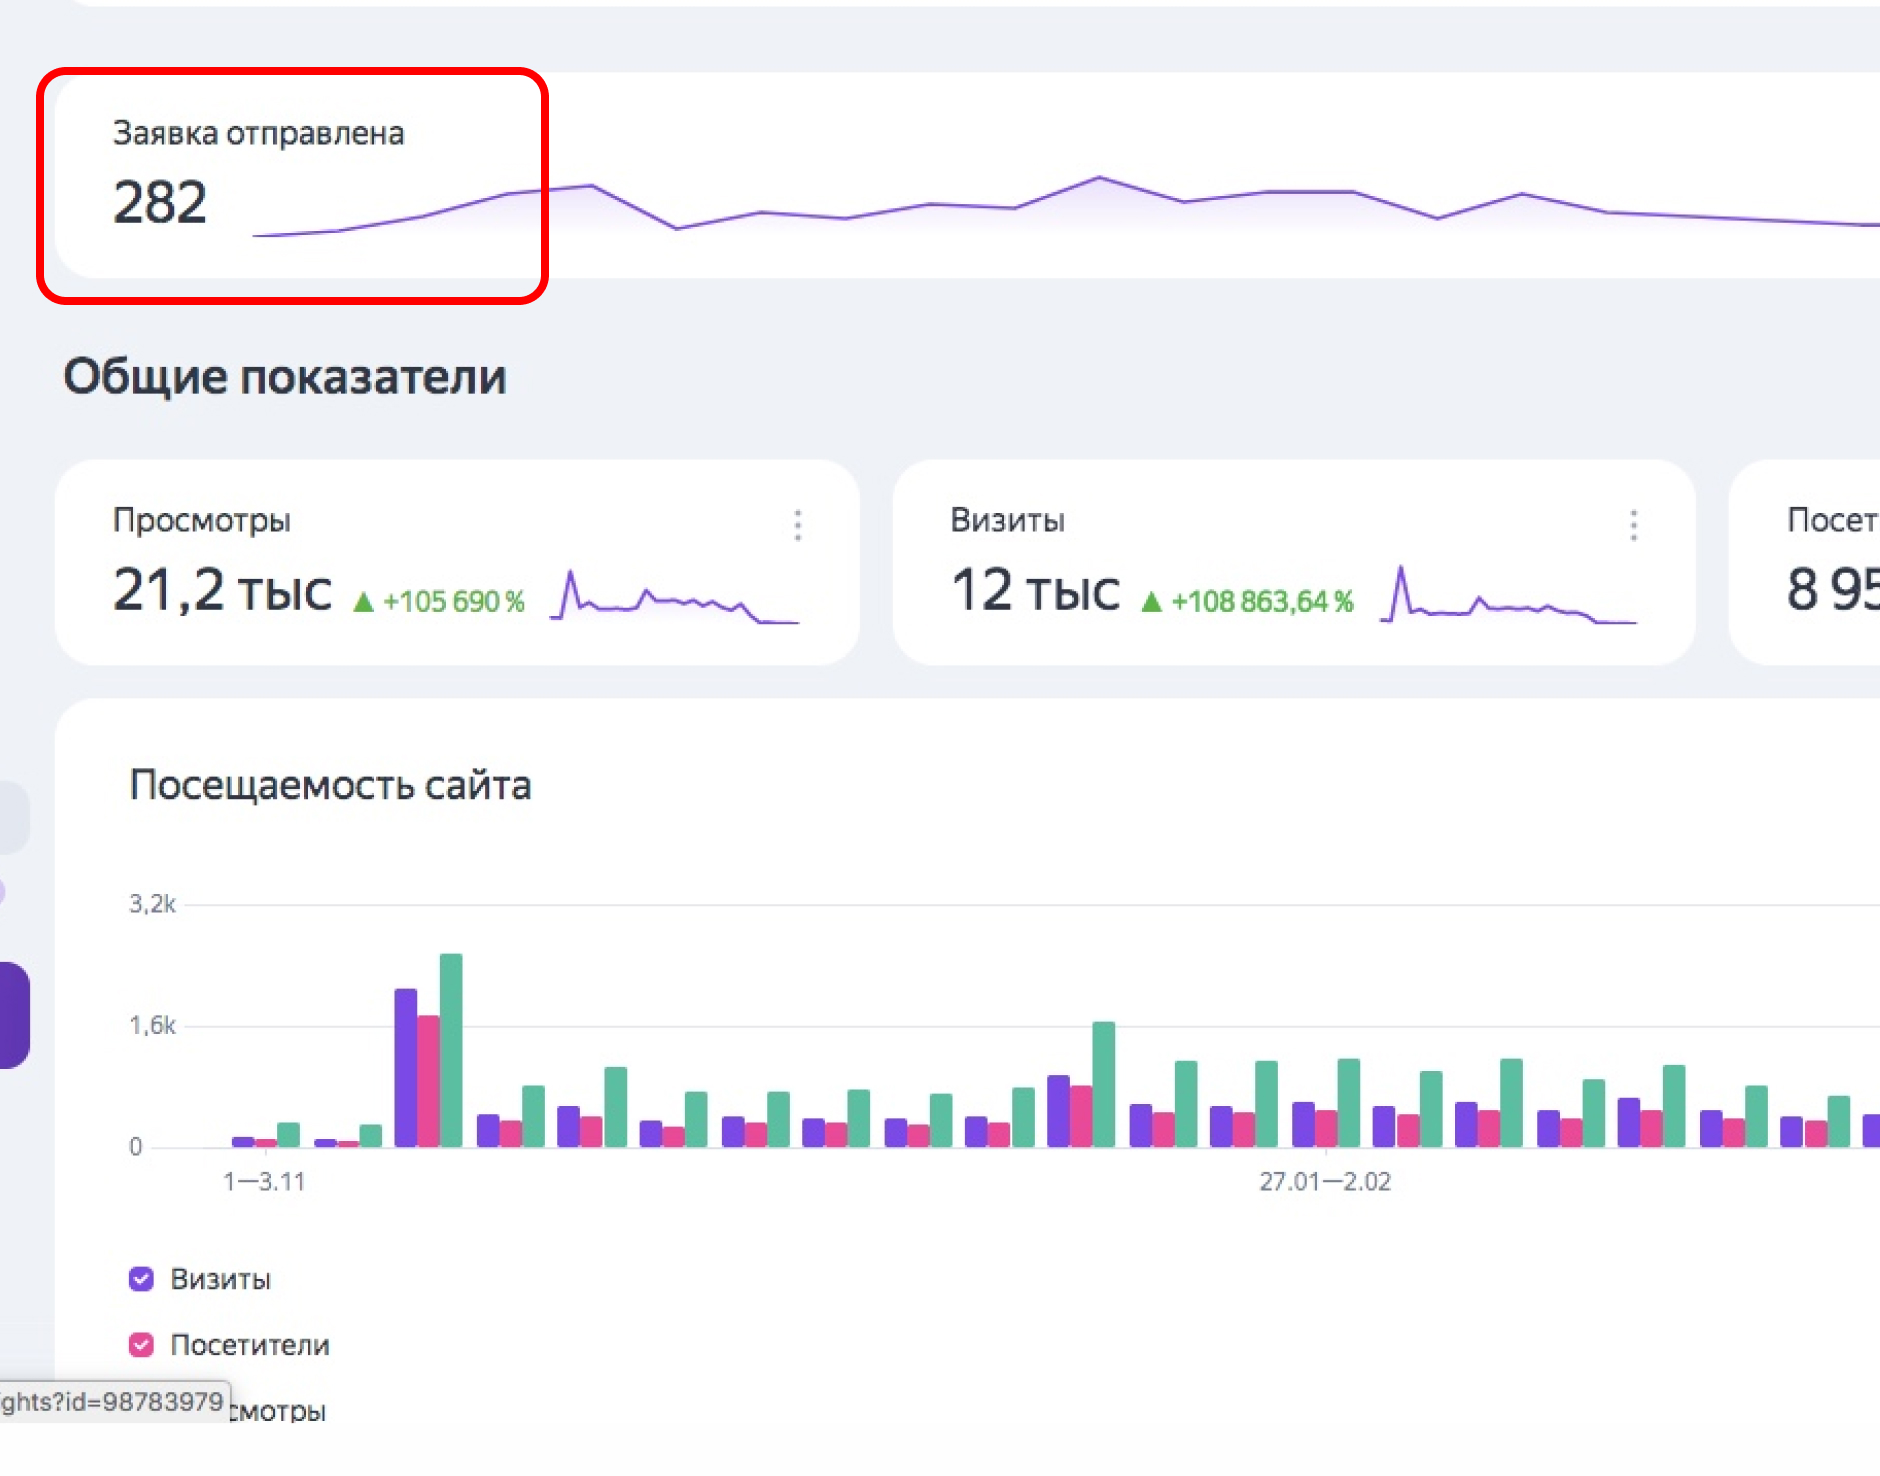This screenshot has width=1880, height=1476.
Task: Click the 1—3.11 date label on the axis
Action: point(264,1182)
